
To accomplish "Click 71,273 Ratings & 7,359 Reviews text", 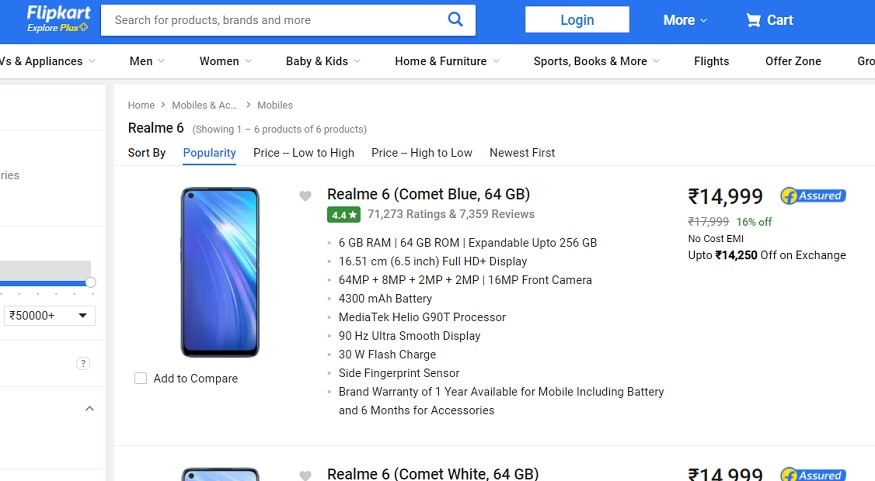I will (x=451, y=214).
